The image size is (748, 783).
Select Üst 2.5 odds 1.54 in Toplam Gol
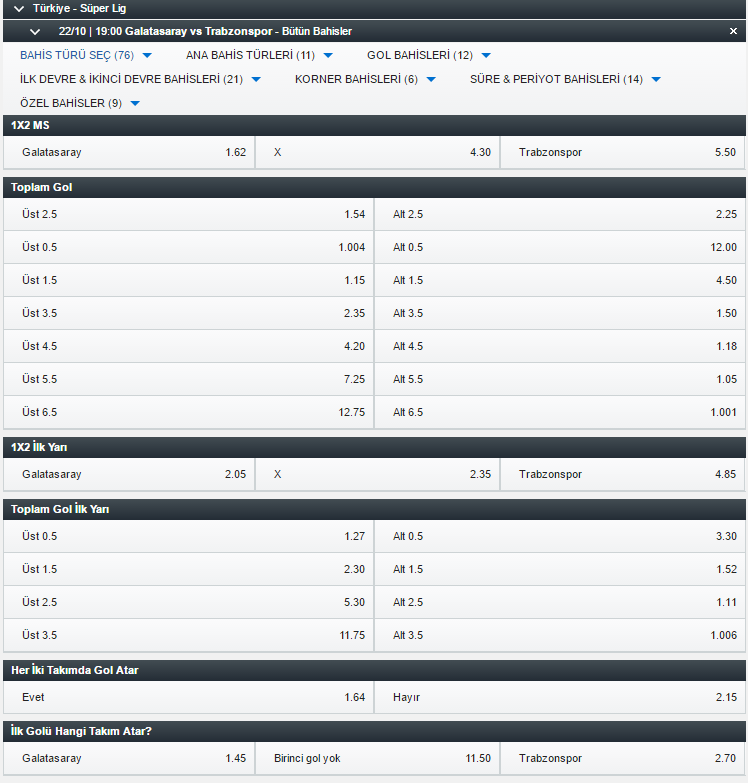tap(188, 214)
